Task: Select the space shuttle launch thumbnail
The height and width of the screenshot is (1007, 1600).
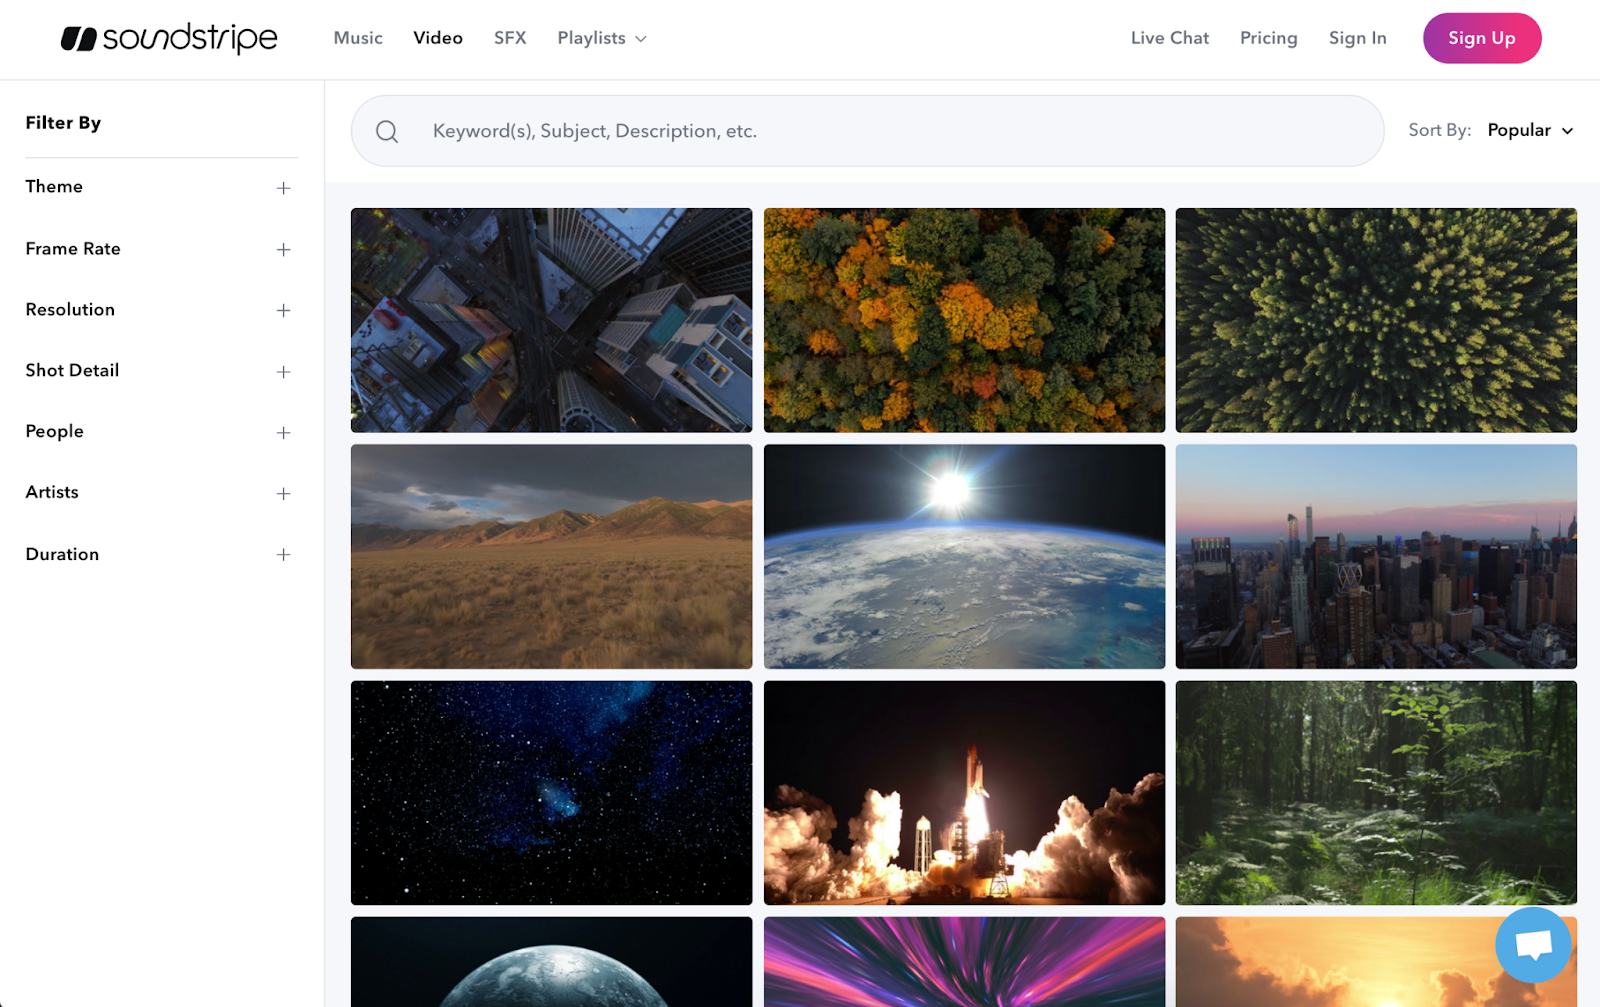Action: (x=963, y=793)
